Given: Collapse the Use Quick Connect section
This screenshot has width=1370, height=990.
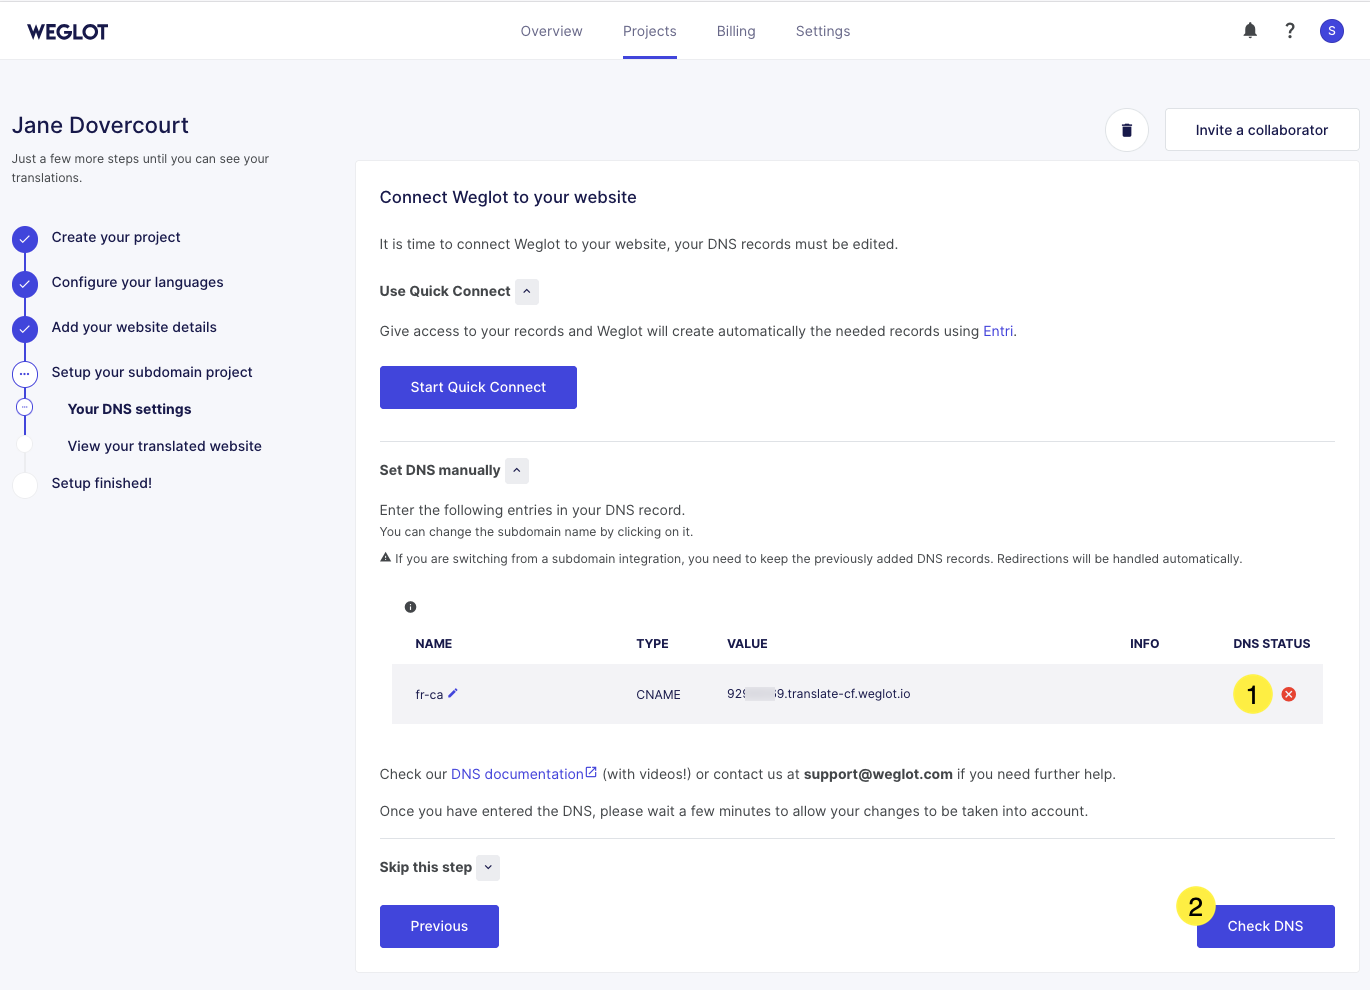Looking at the screenshot, I should pos(527,292).
